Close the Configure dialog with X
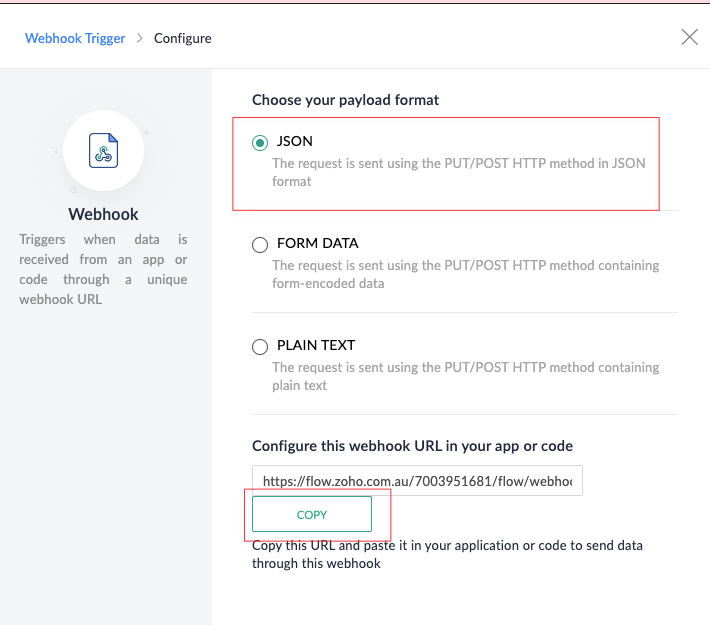710x625 pixels. pos(689,37)
